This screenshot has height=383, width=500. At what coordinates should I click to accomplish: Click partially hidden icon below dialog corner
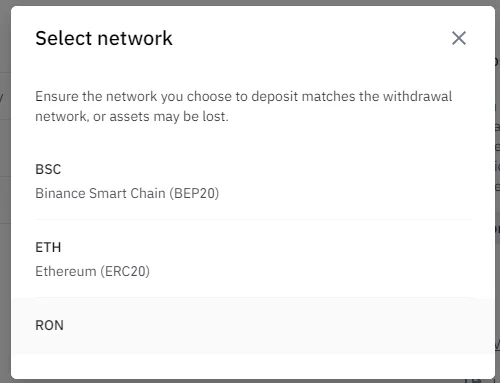click(473, 380)
